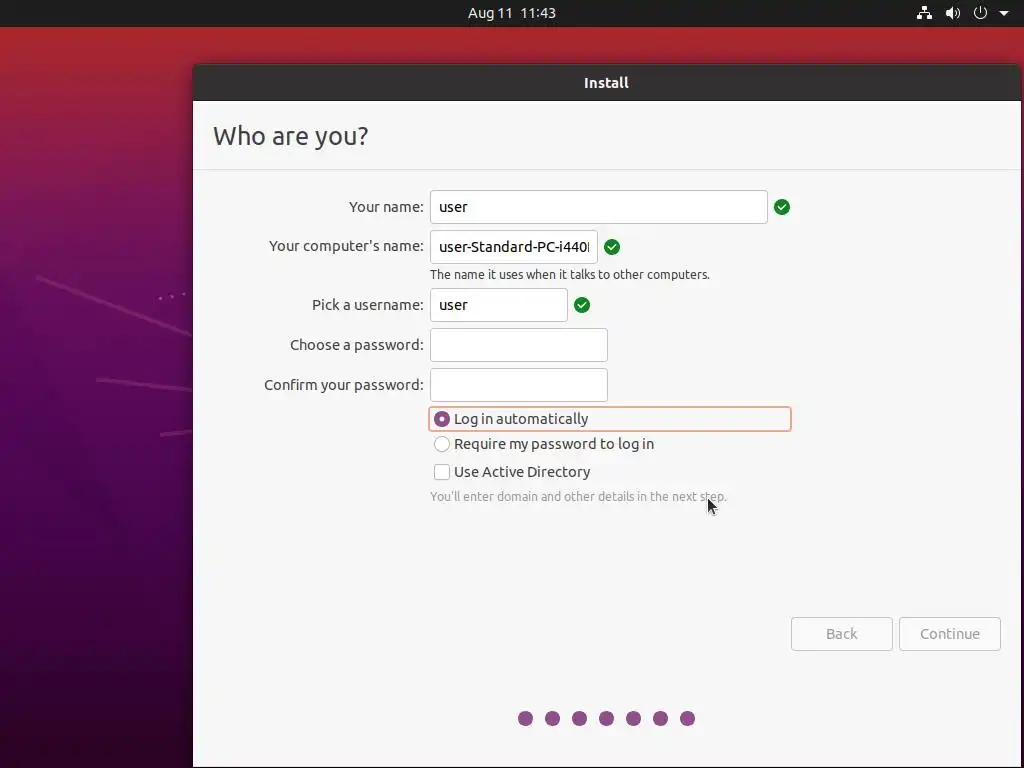The height and width of the screenshot is (768, 1024).
Task: Focus the Pick a username field
Action: [498, 305]
